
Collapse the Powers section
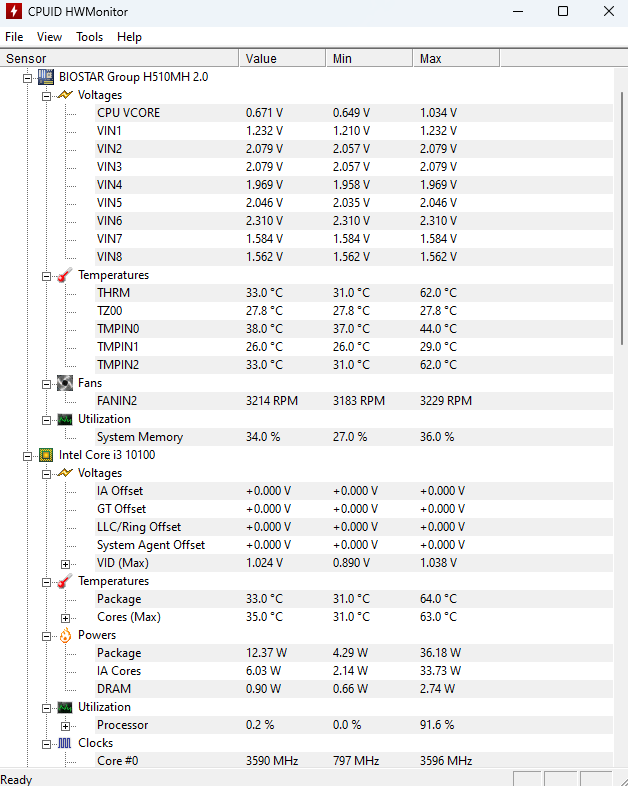(47, 636)
